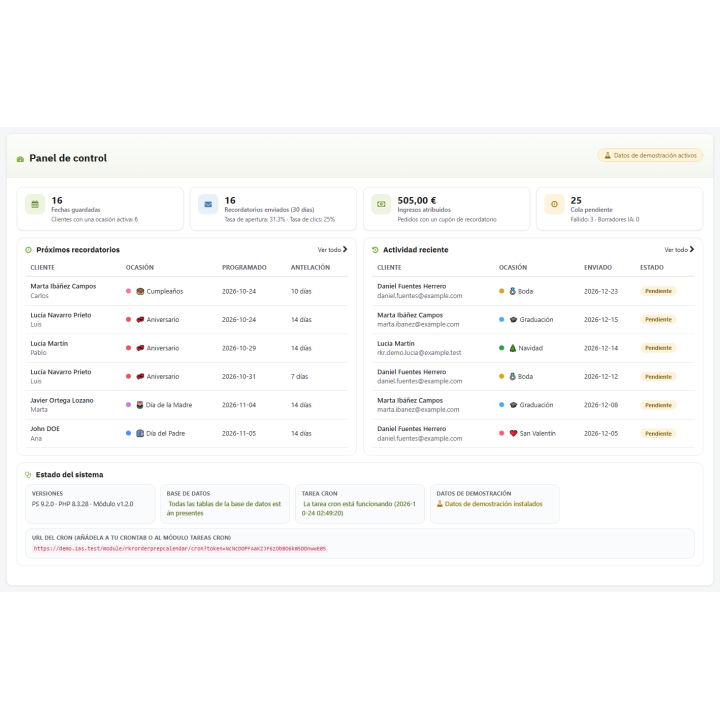This screenshot has height=720, width=720.
Task: Click the envelope icon for Recordatorios enviados
Action: point(208,204)
